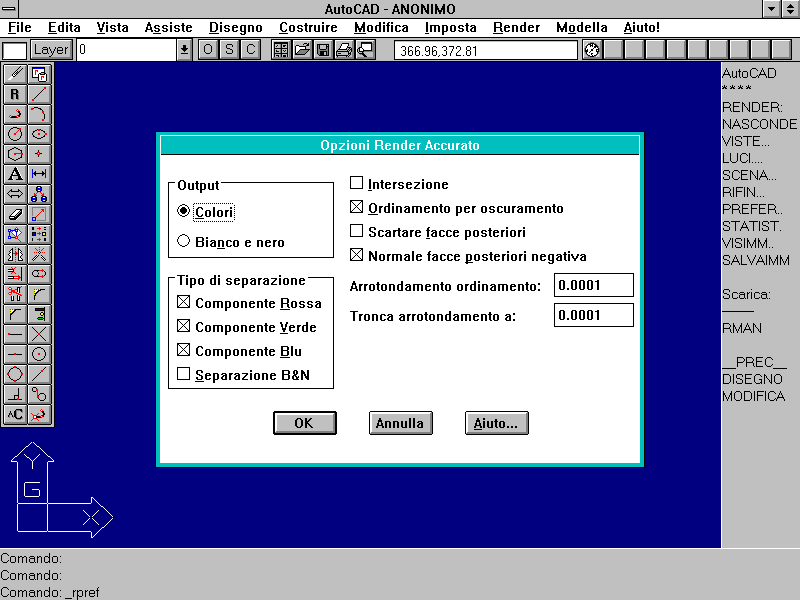This screenshot has height=600, width=800.
Task: Select the intersection object snap icon
Action: pyautogui.click(x=39, y=334)
